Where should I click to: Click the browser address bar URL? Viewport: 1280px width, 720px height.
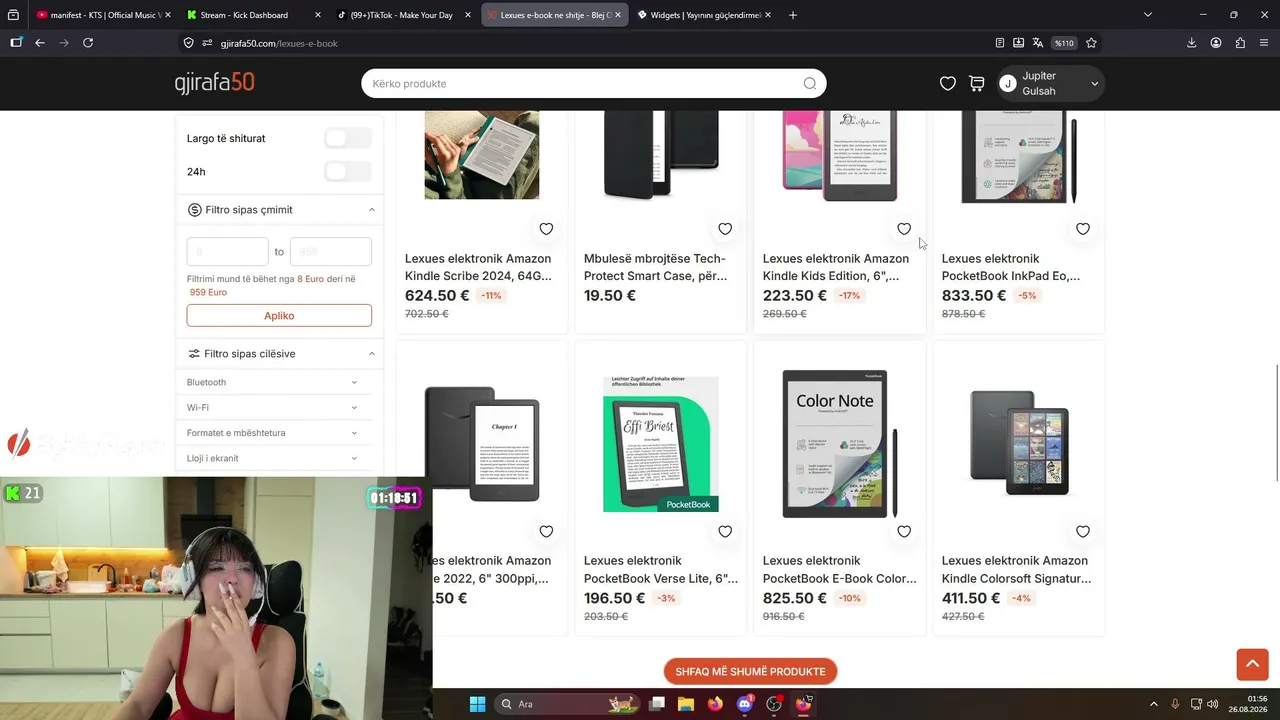[279, 43]
